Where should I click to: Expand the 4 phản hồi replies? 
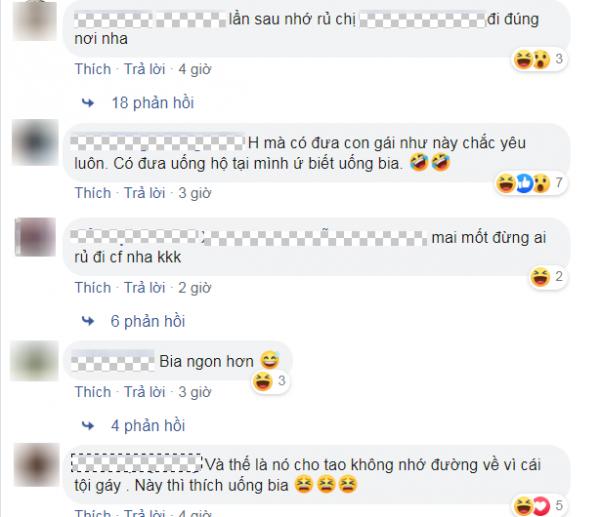148,426
